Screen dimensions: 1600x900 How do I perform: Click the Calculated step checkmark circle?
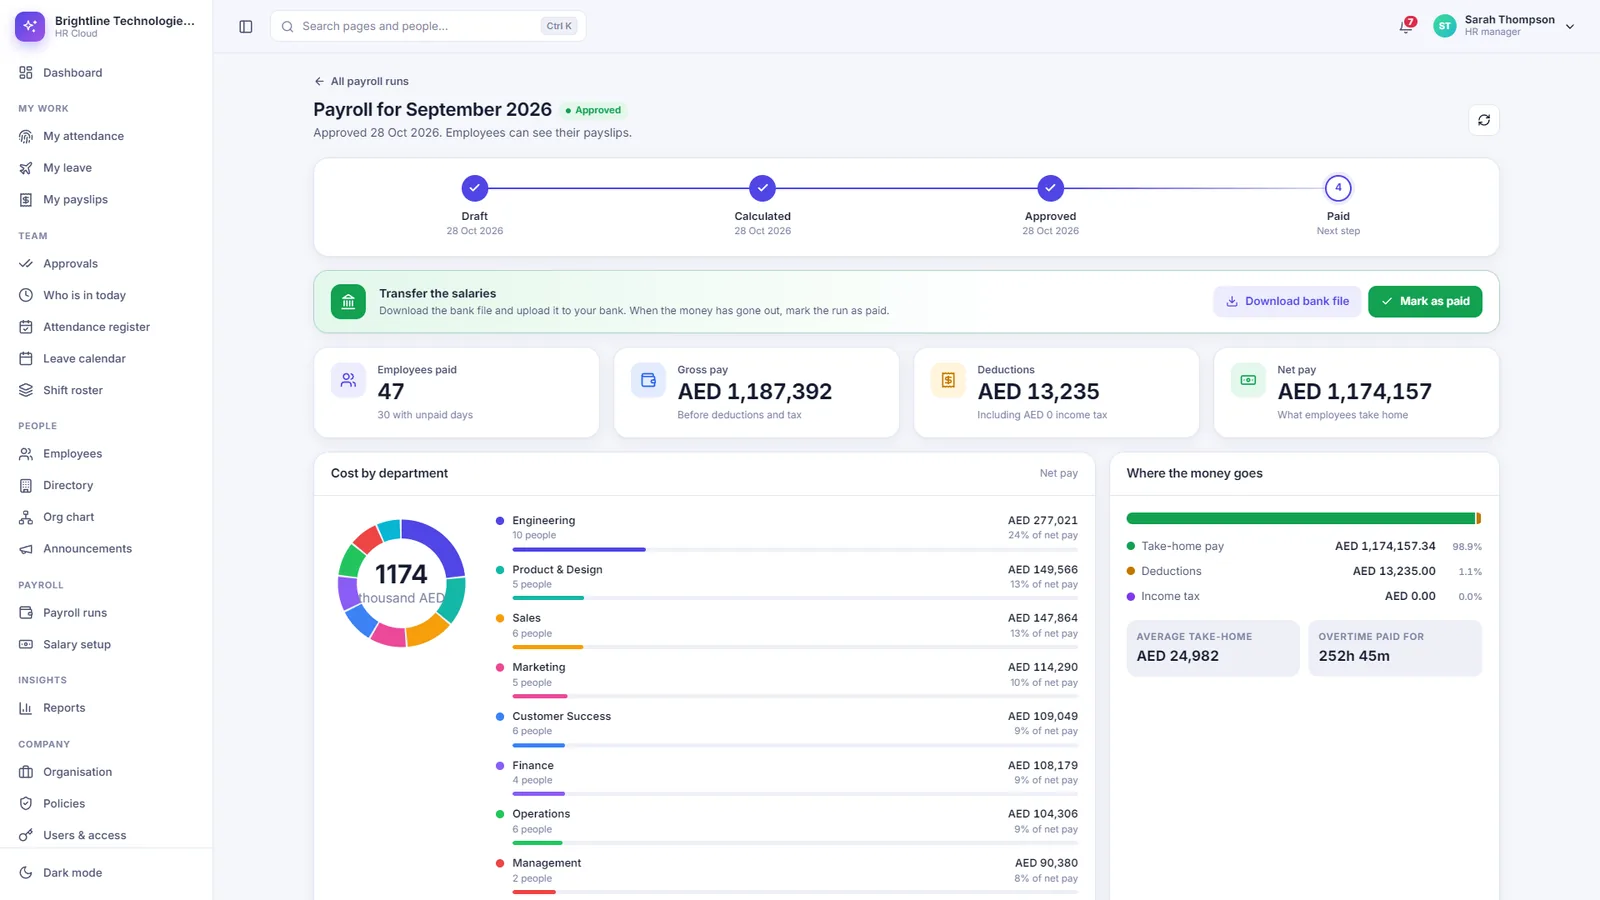tap(763, 188)
